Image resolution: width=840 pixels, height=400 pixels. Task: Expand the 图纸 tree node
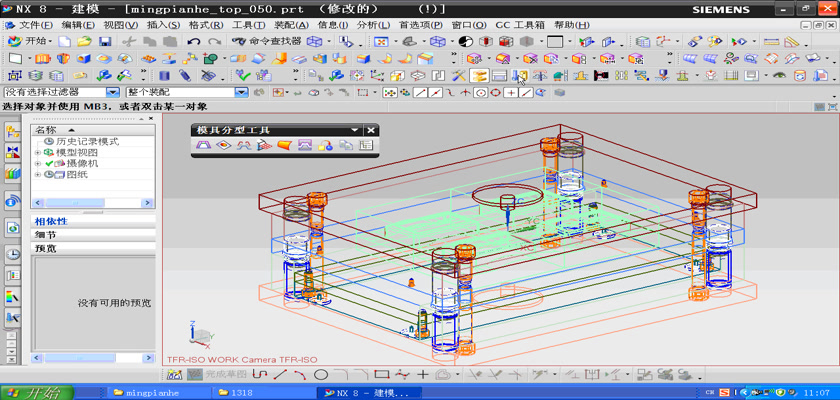[38, 175]
